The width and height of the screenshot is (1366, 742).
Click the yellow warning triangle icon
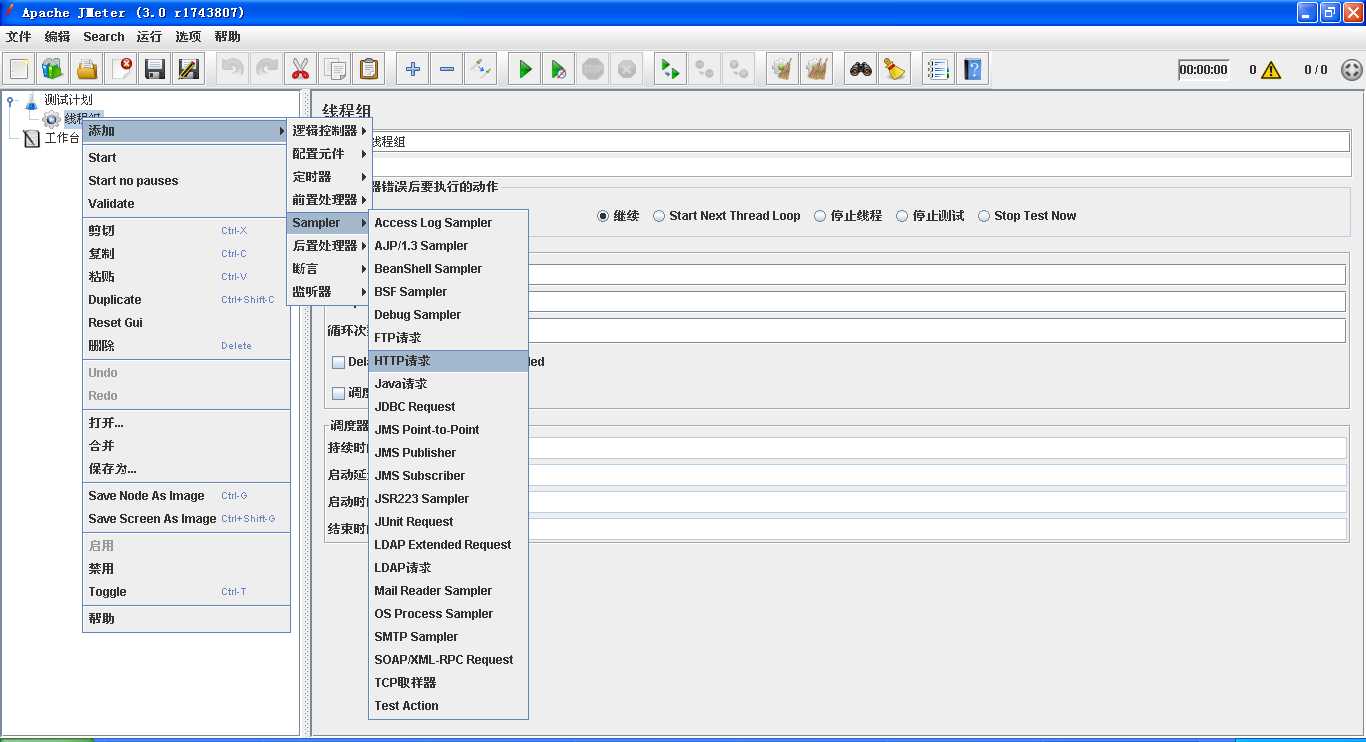click(x=1270, y=70)
